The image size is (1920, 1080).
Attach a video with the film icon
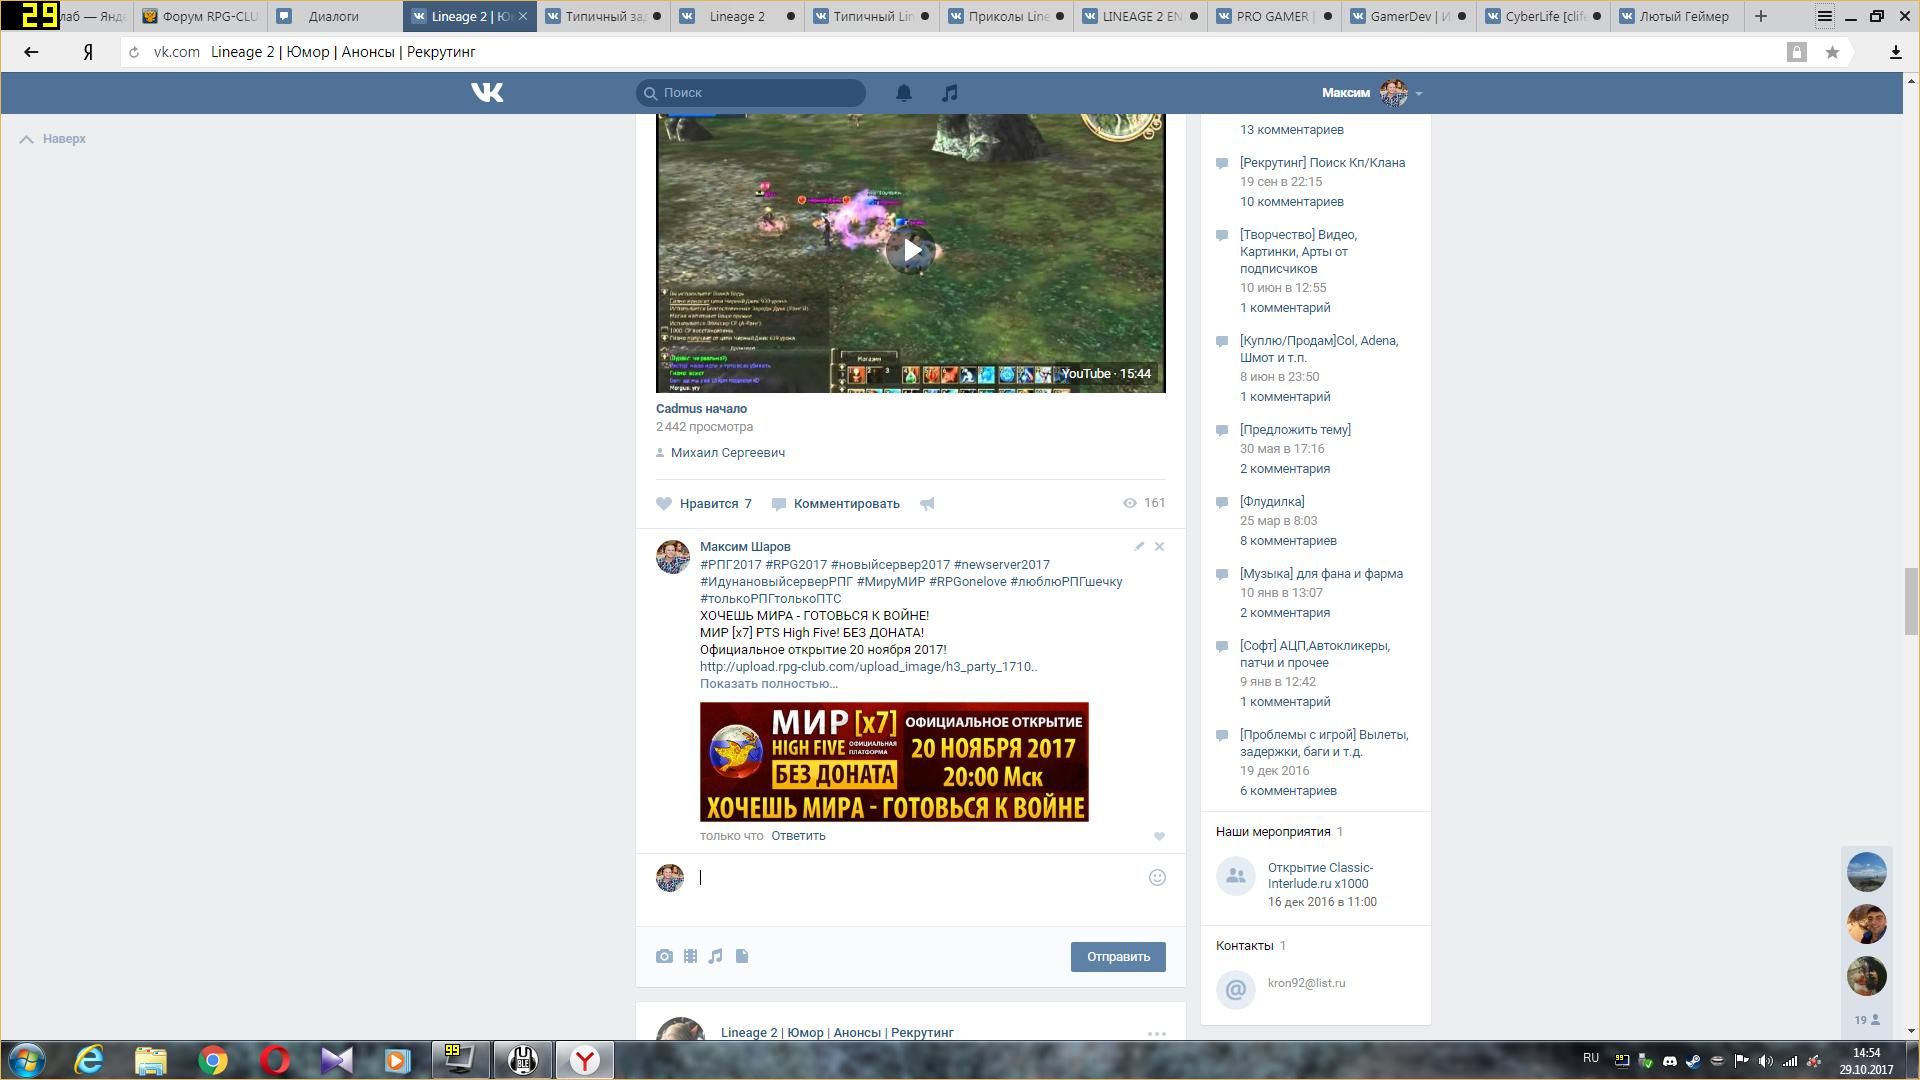pyautogui.click(x=690, y=957)
